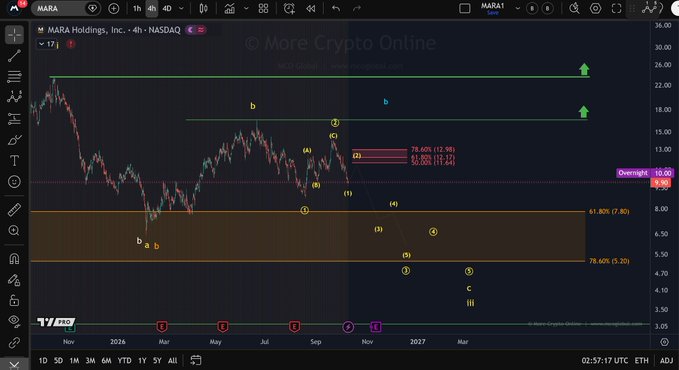Viewport: 679px width, 370px height.
Task: Select the 6M date range
Action: click(106, 360)
